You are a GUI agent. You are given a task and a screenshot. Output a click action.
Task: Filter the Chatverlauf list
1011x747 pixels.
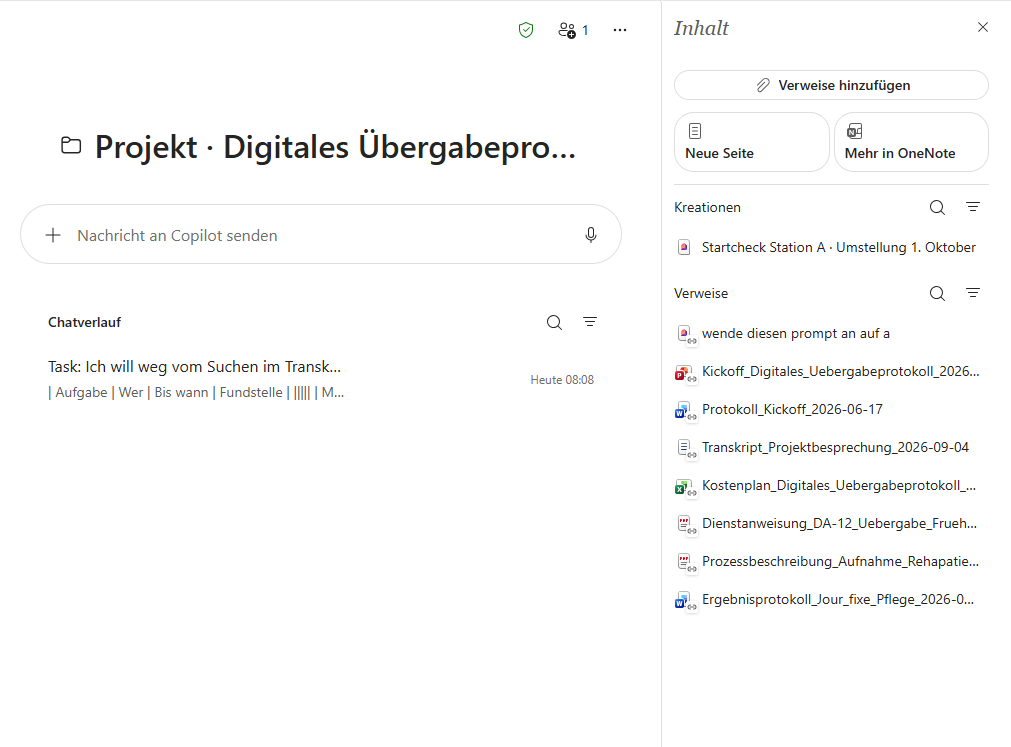[x=589, y=322]
